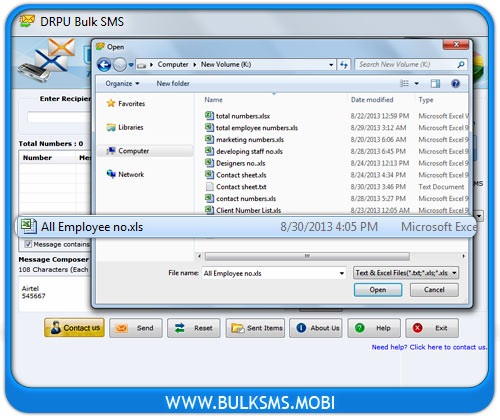Click the Airtel message composer text area
This screenshot has width=500, height=420.
tap(55, 295)
